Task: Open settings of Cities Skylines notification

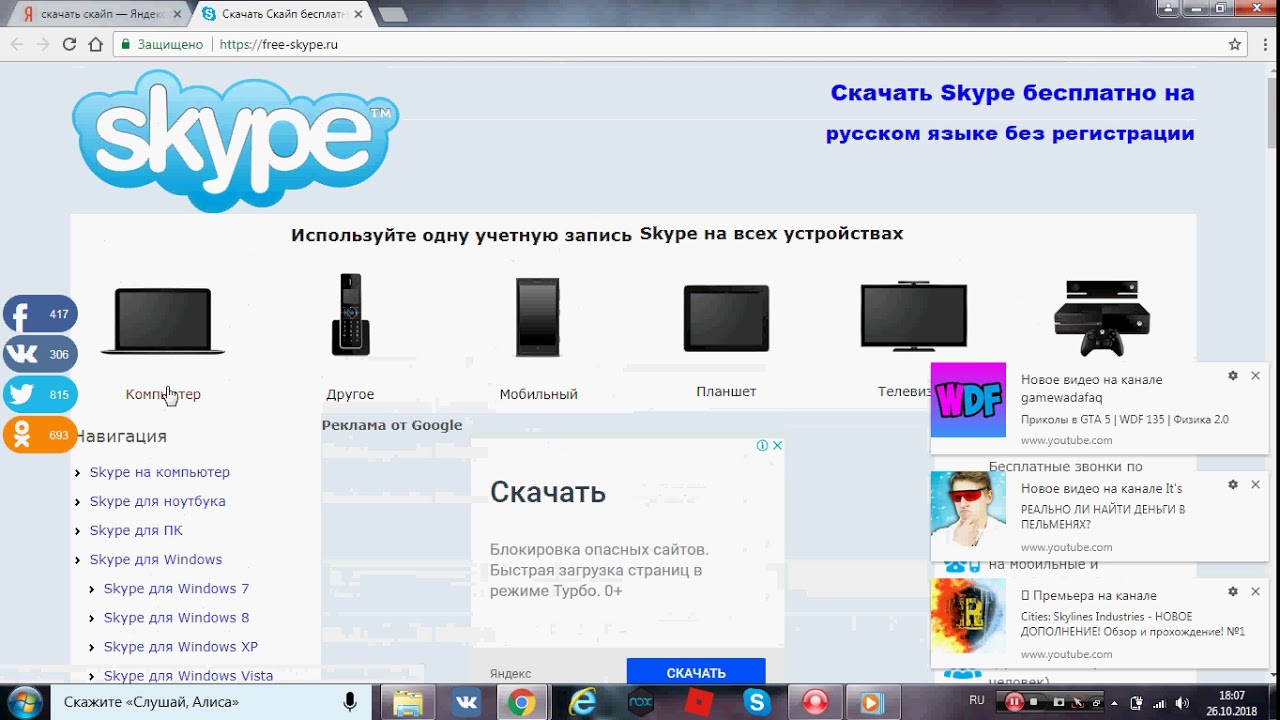Action: (x=1233, y=592)
